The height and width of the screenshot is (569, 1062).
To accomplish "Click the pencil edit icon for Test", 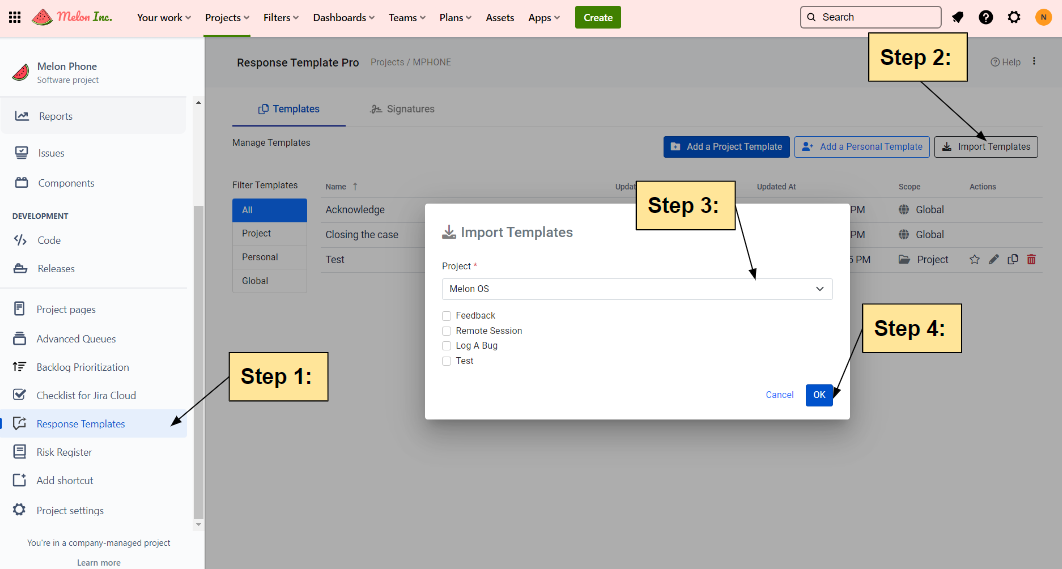I will (994, 260).
